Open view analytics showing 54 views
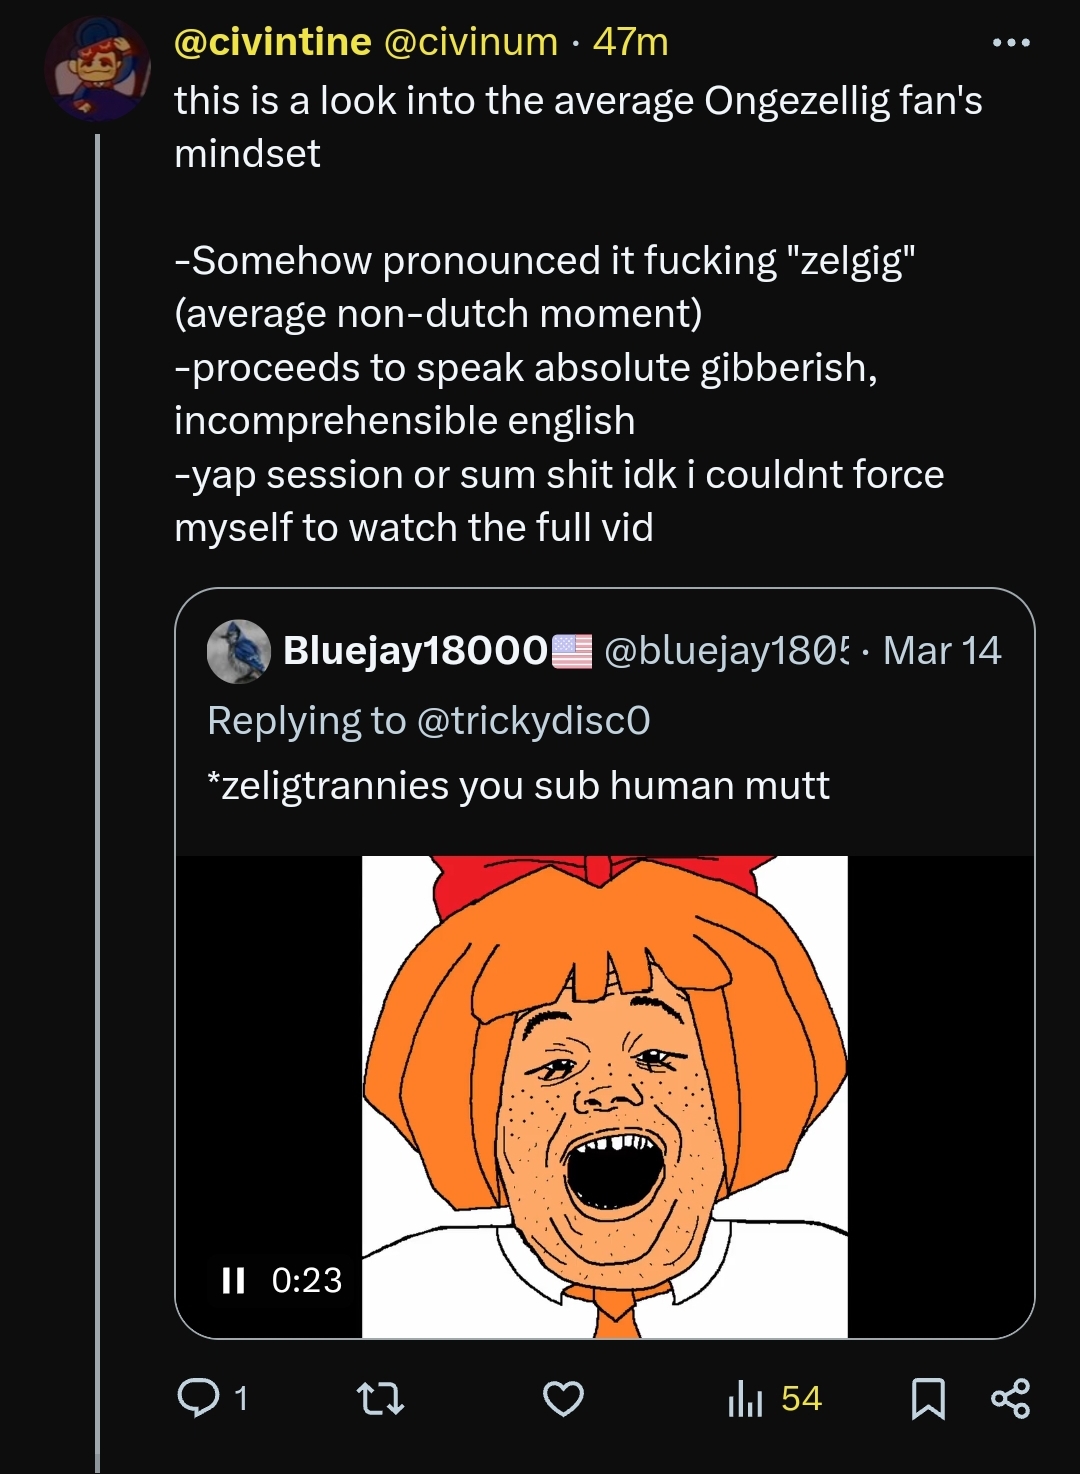1080x1474 pixels. point(775,1398)
